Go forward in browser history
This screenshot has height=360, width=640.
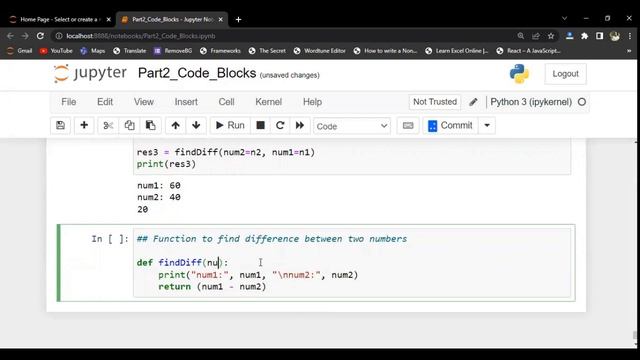pyautogui.click(x=25, y=36)
